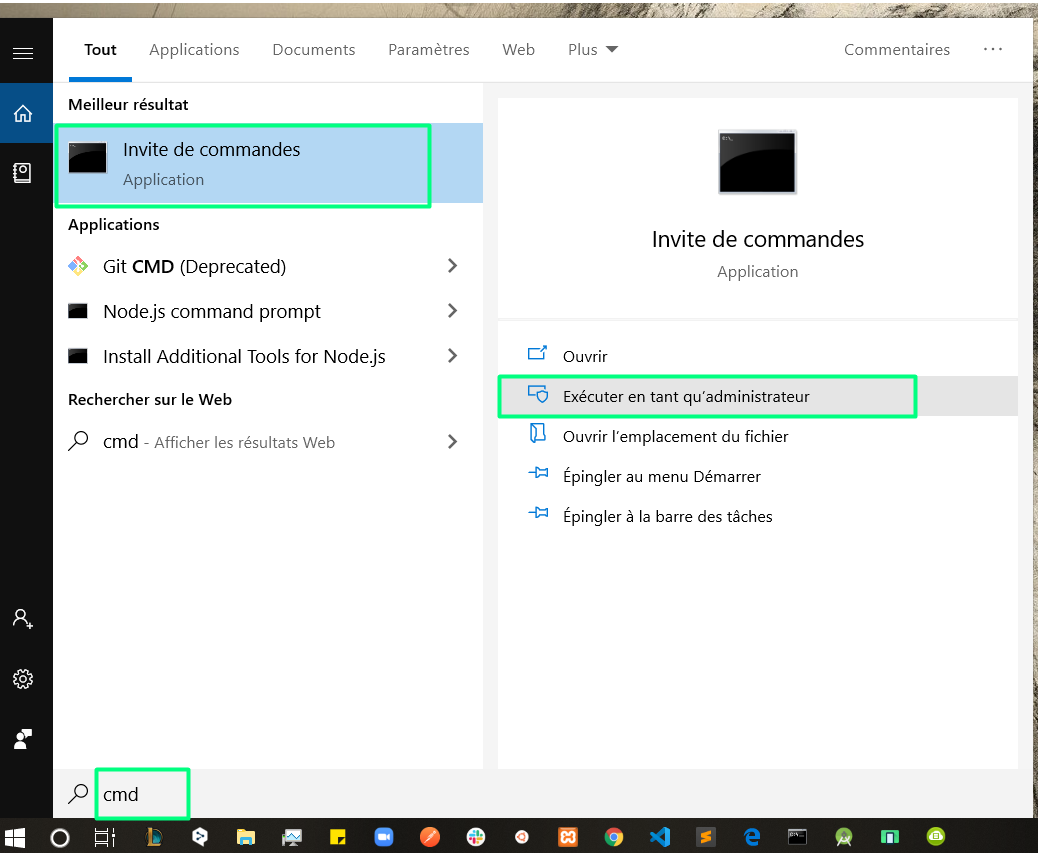
Task: Expand the Plus dropdown in the search filters
Action: pos(592,49)
